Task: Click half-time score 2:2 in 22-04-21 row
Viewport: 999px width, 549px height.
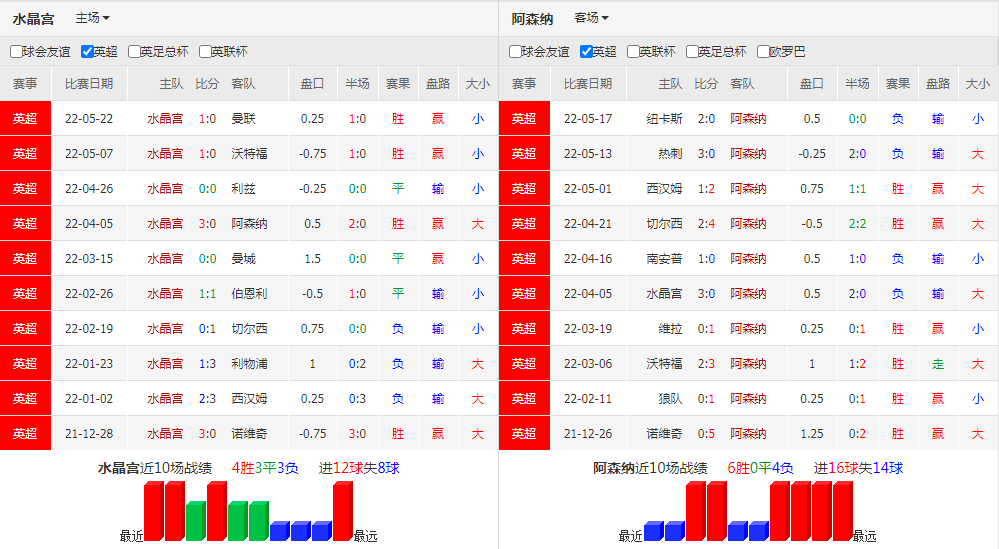Action: point(857,224)
